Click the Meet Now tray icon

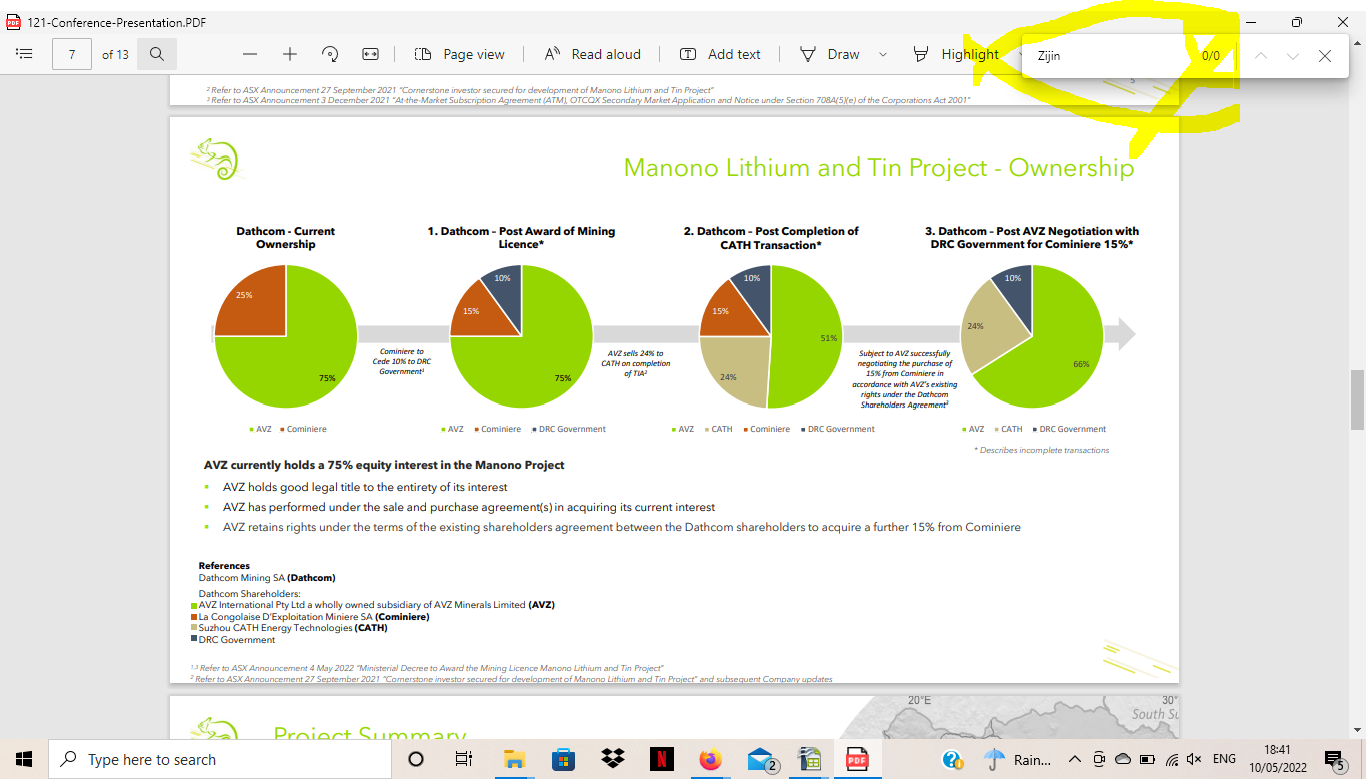point(1100,759)
